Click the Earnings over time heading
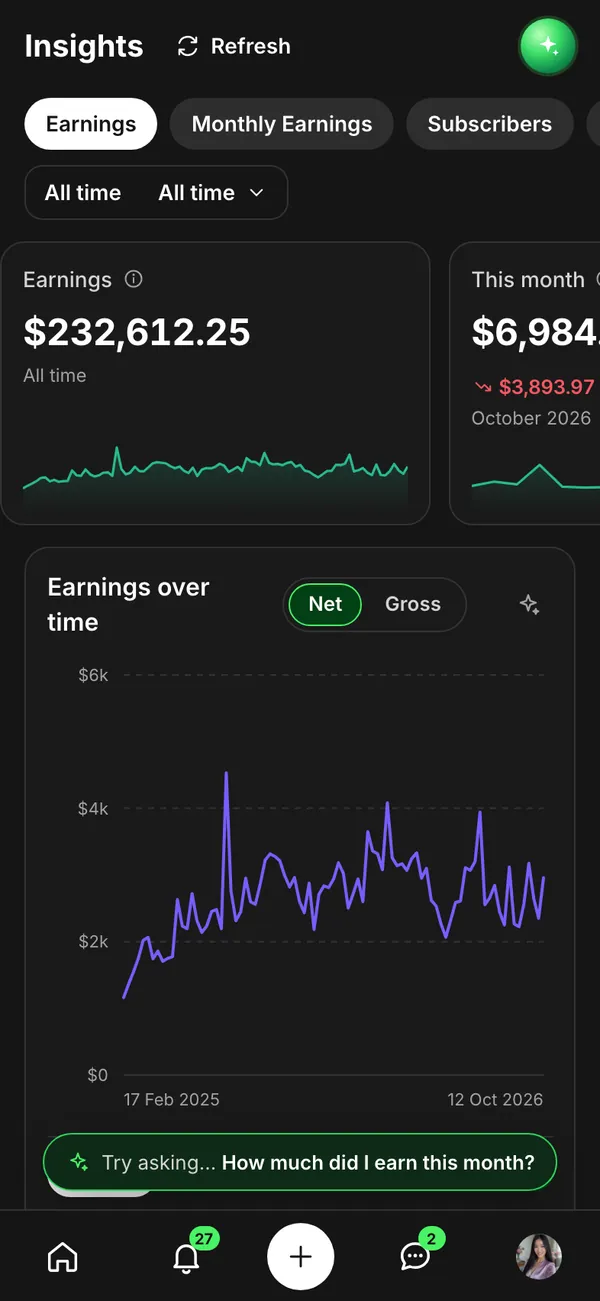The height and width of the screenshot is (1301, 600). coord(128,604)
